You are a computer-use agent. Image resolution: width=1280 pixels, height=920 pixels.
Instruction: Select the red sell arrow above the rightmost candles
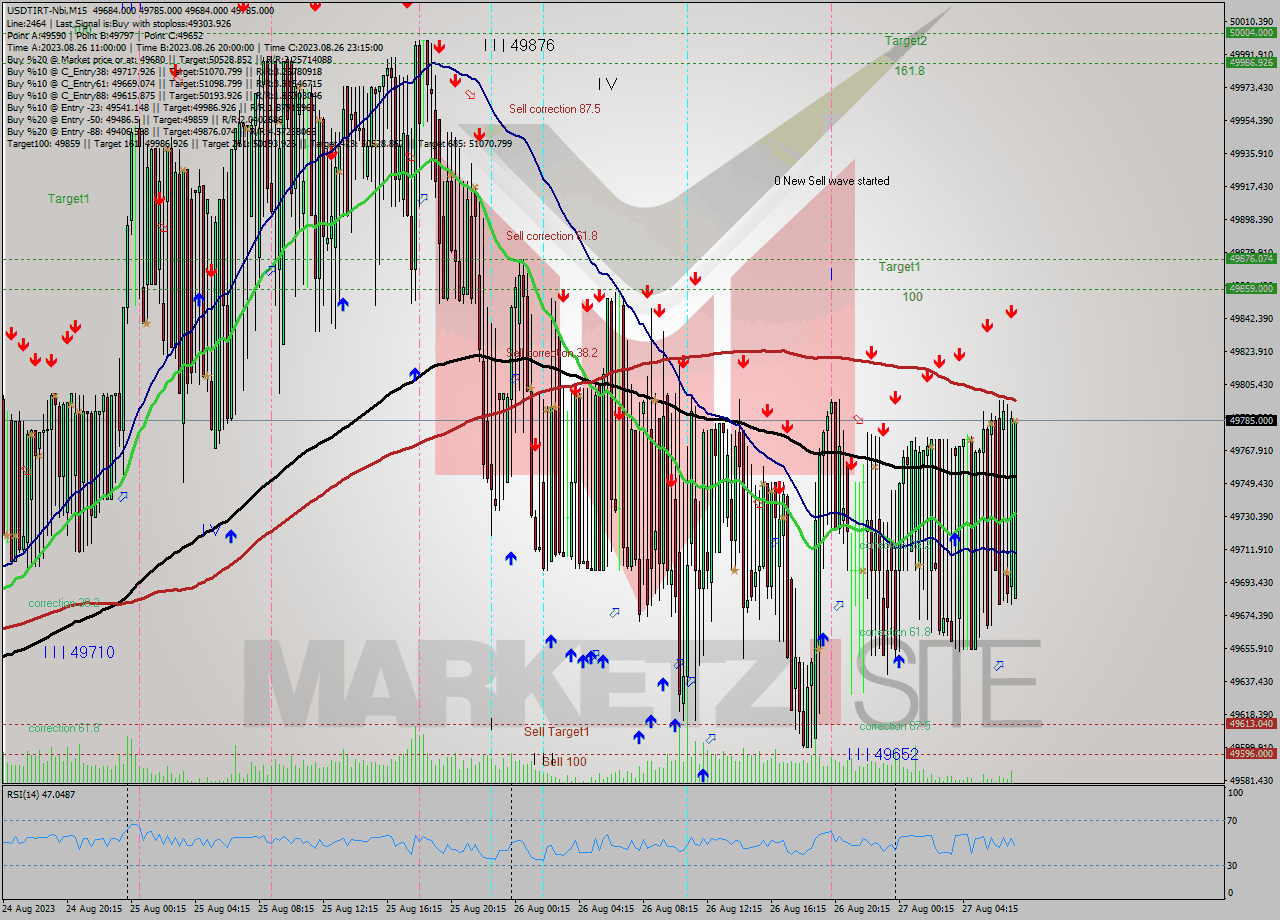pyautogui.click(x=1010, y=312)
